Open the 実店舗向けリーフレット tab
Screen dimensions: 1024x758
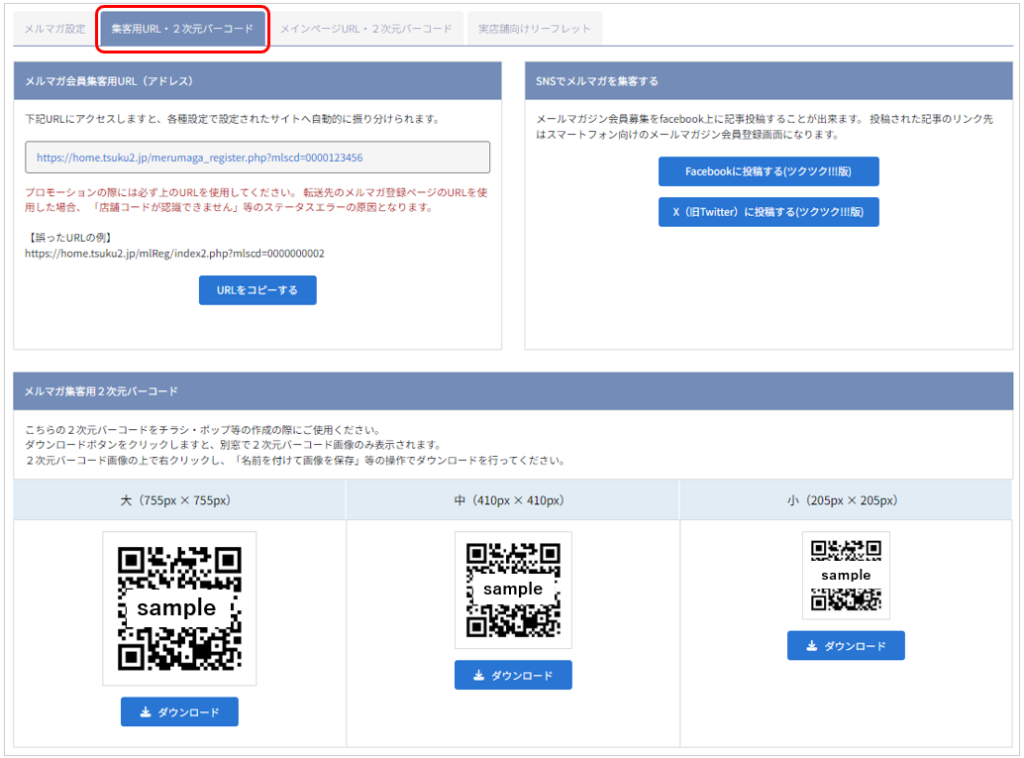(534, 29)
